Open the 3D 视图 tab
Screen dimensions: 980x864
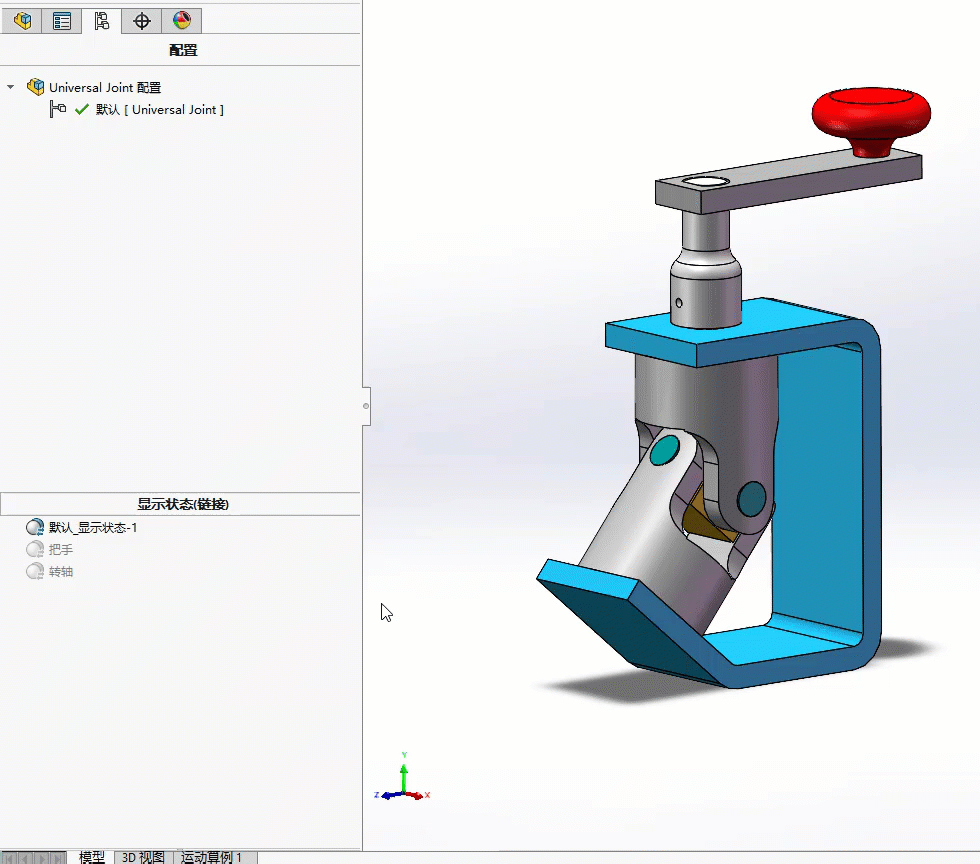click(143, 857)
